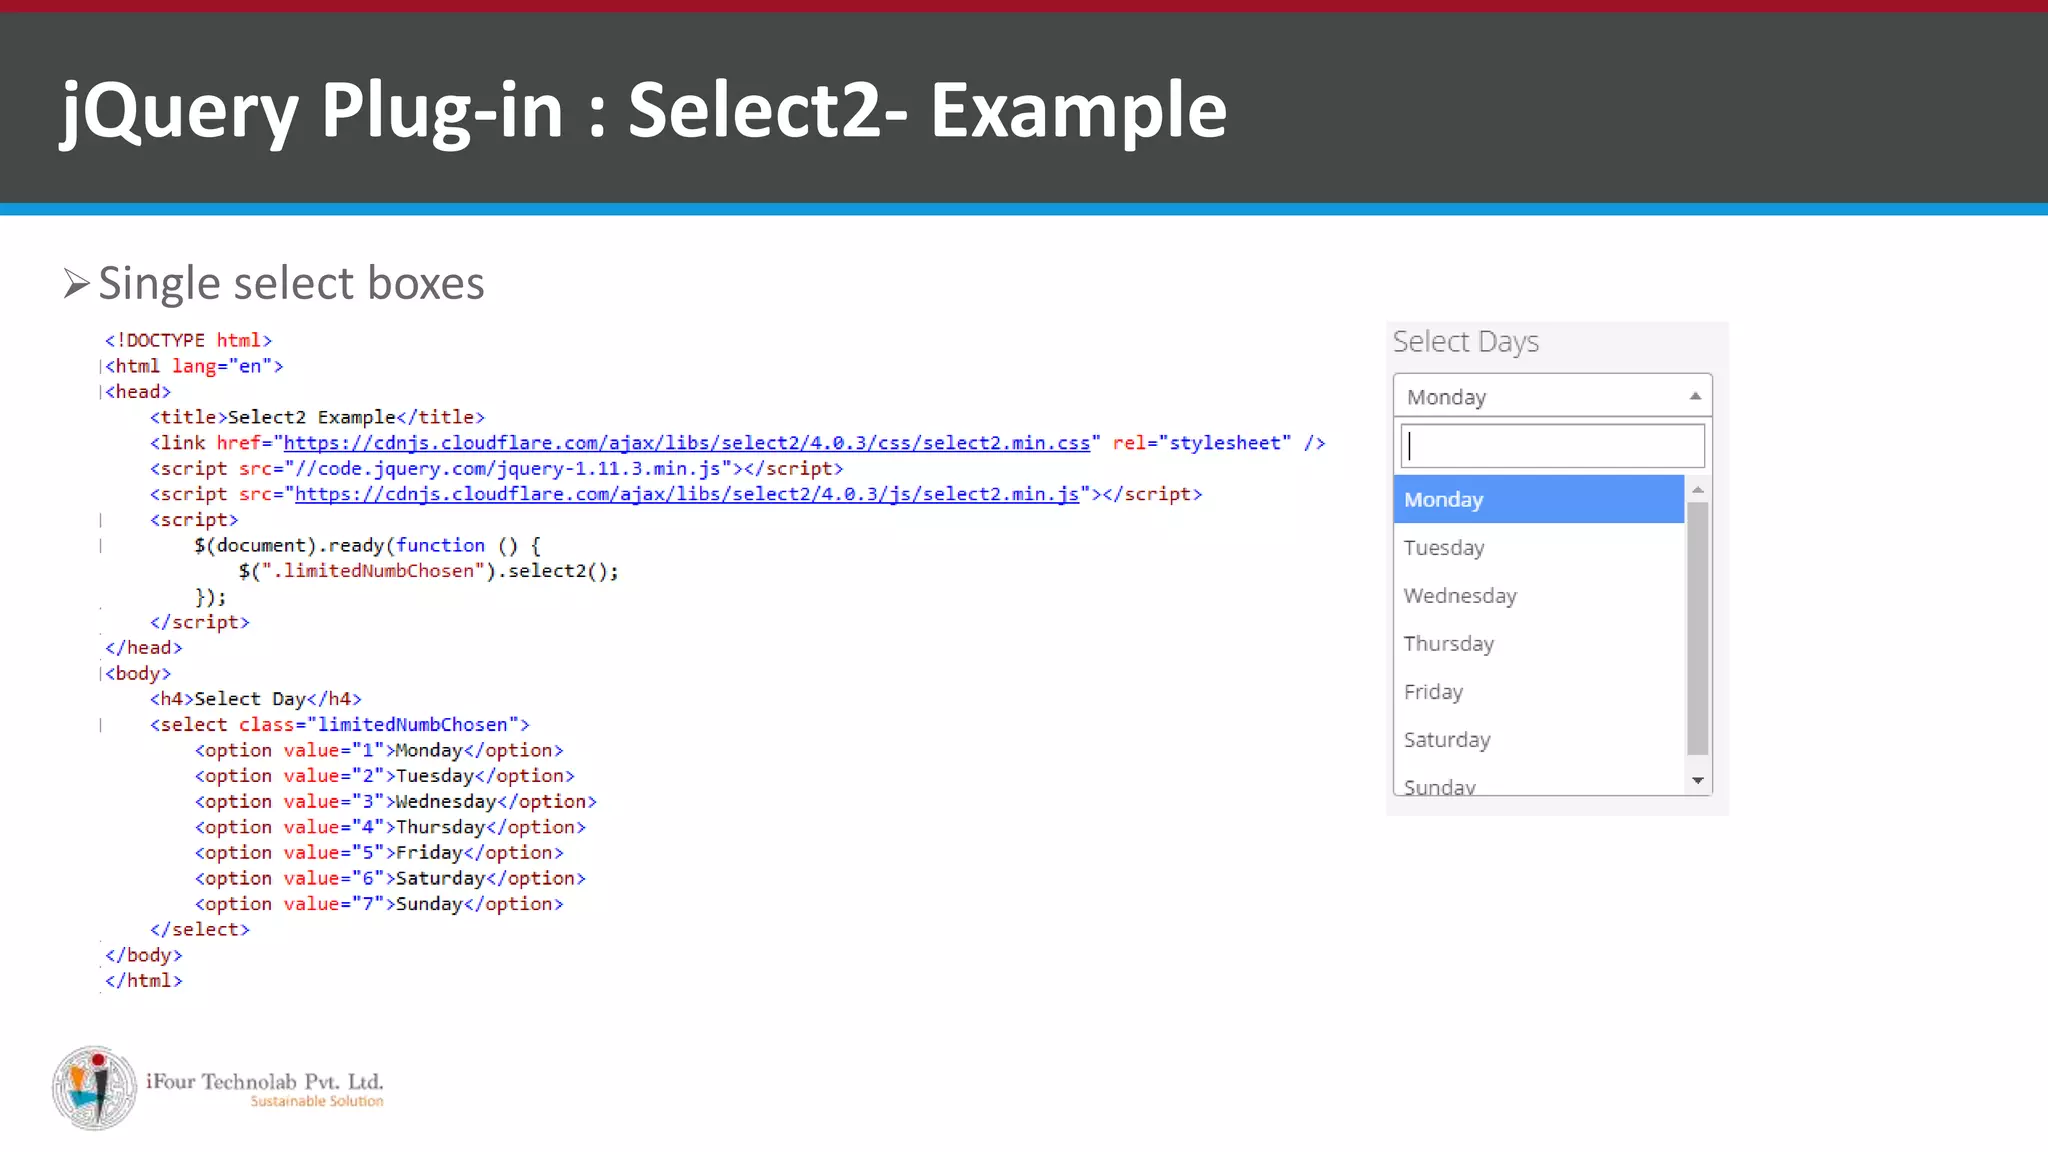Click the slide title 'jQuery Plug-in : Select2- Example'
Image resolution: width=2048 pixels, height=1152 pixels.
pos(644,110)
